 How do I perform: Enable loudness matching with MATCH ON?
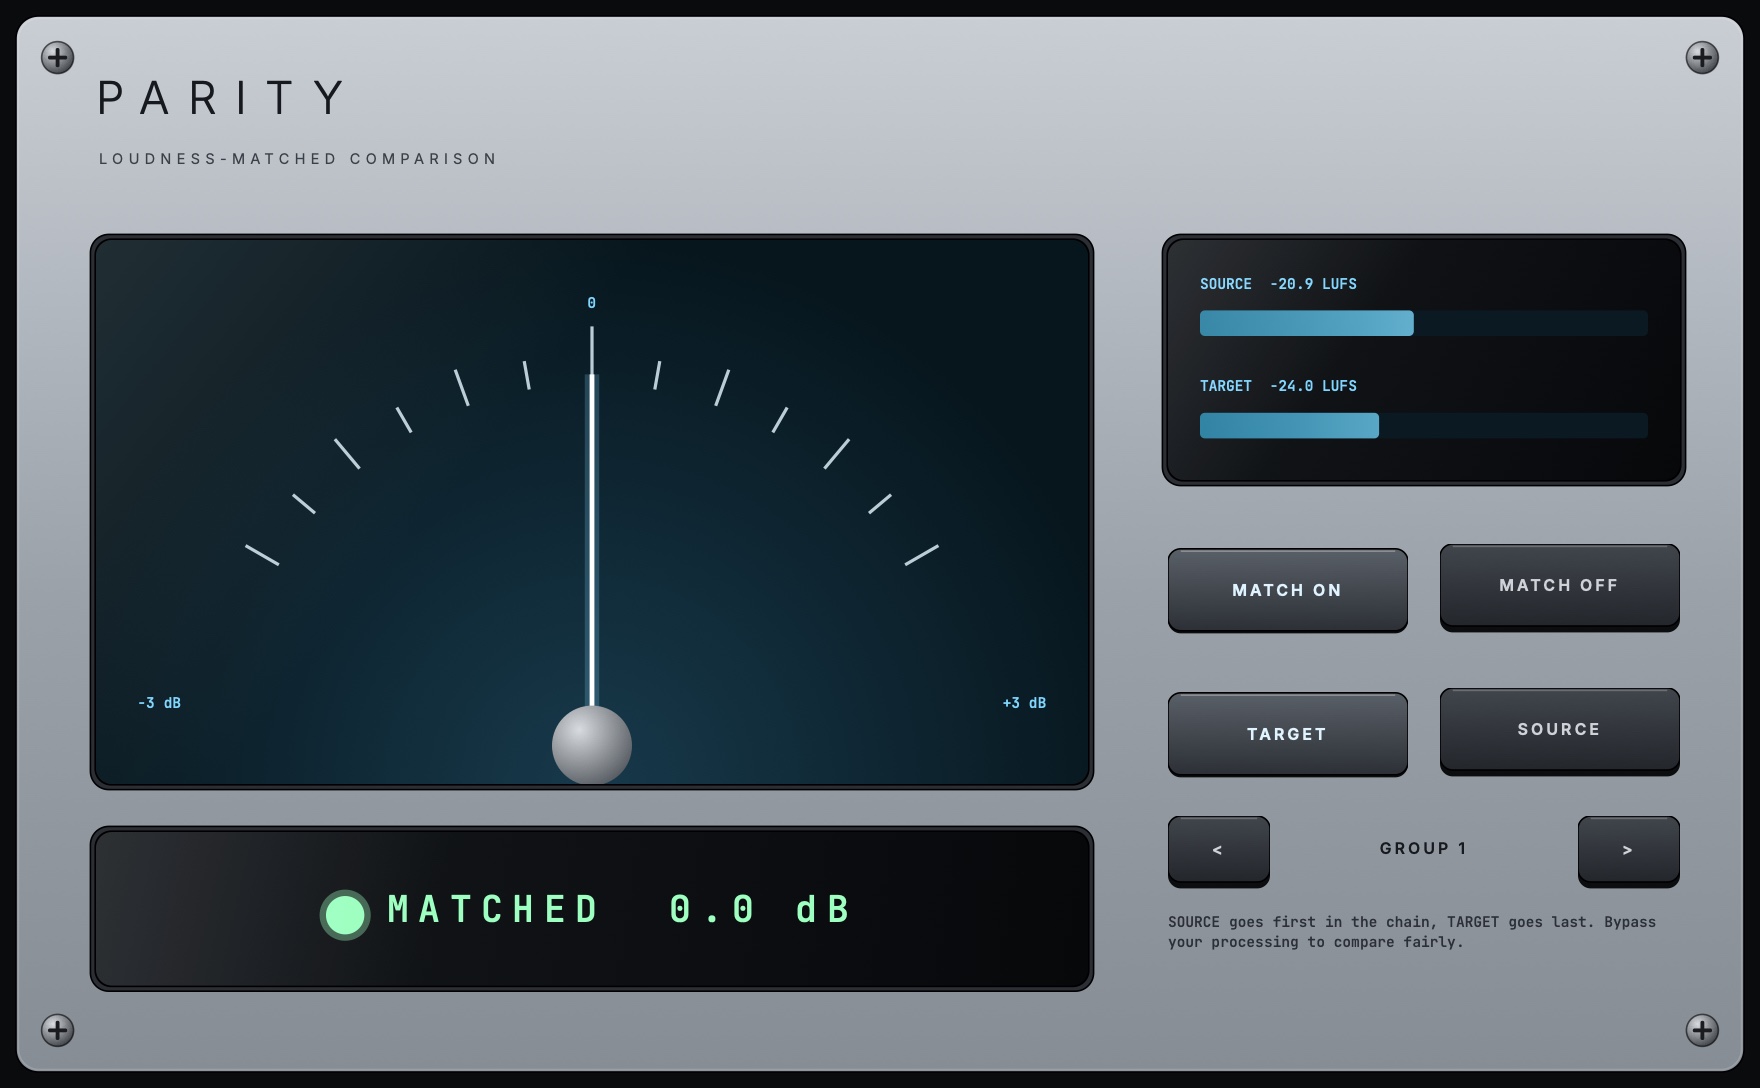(1287, 590)
